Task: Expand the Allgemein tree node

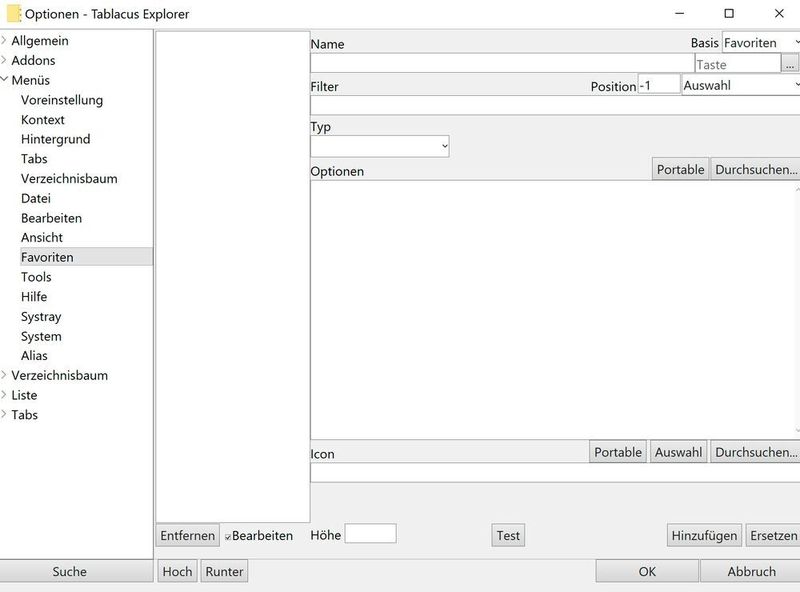Action: pos(4,40)
